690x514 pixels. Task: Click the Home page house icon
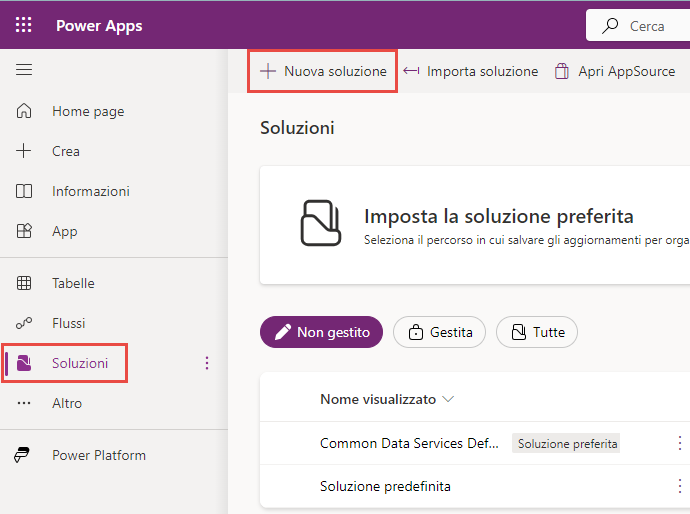coord(24,111)
